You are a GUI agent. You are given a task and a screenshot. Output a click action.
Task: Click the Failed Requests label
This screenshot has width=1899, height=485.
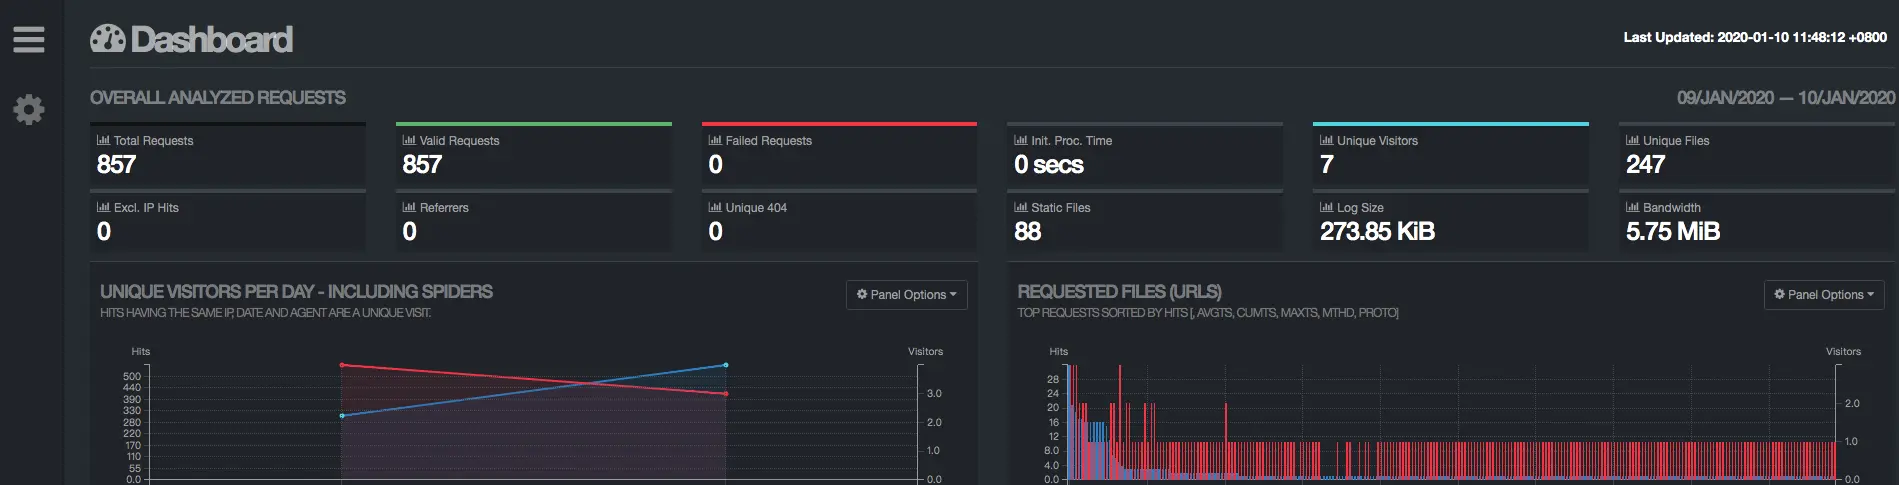pos(769,140)
